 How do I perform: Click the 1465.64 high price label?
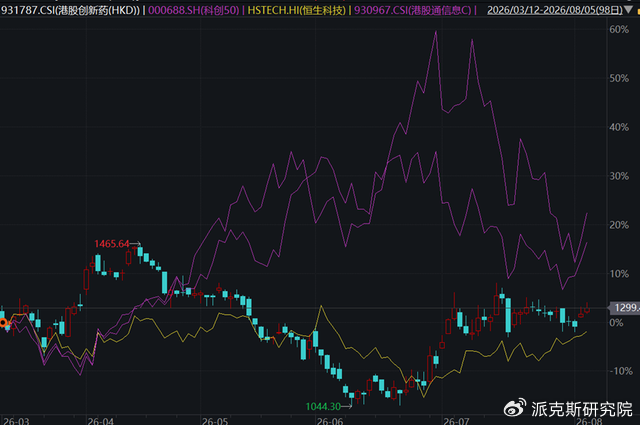tap(112, 244)
